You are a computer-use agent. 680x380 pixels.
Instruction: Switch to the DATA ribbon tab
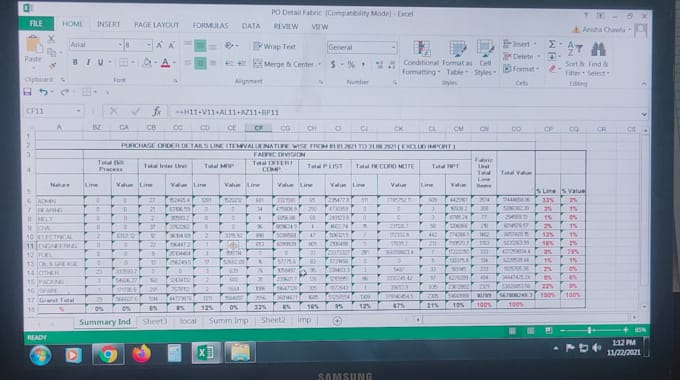tap(251, 26)
